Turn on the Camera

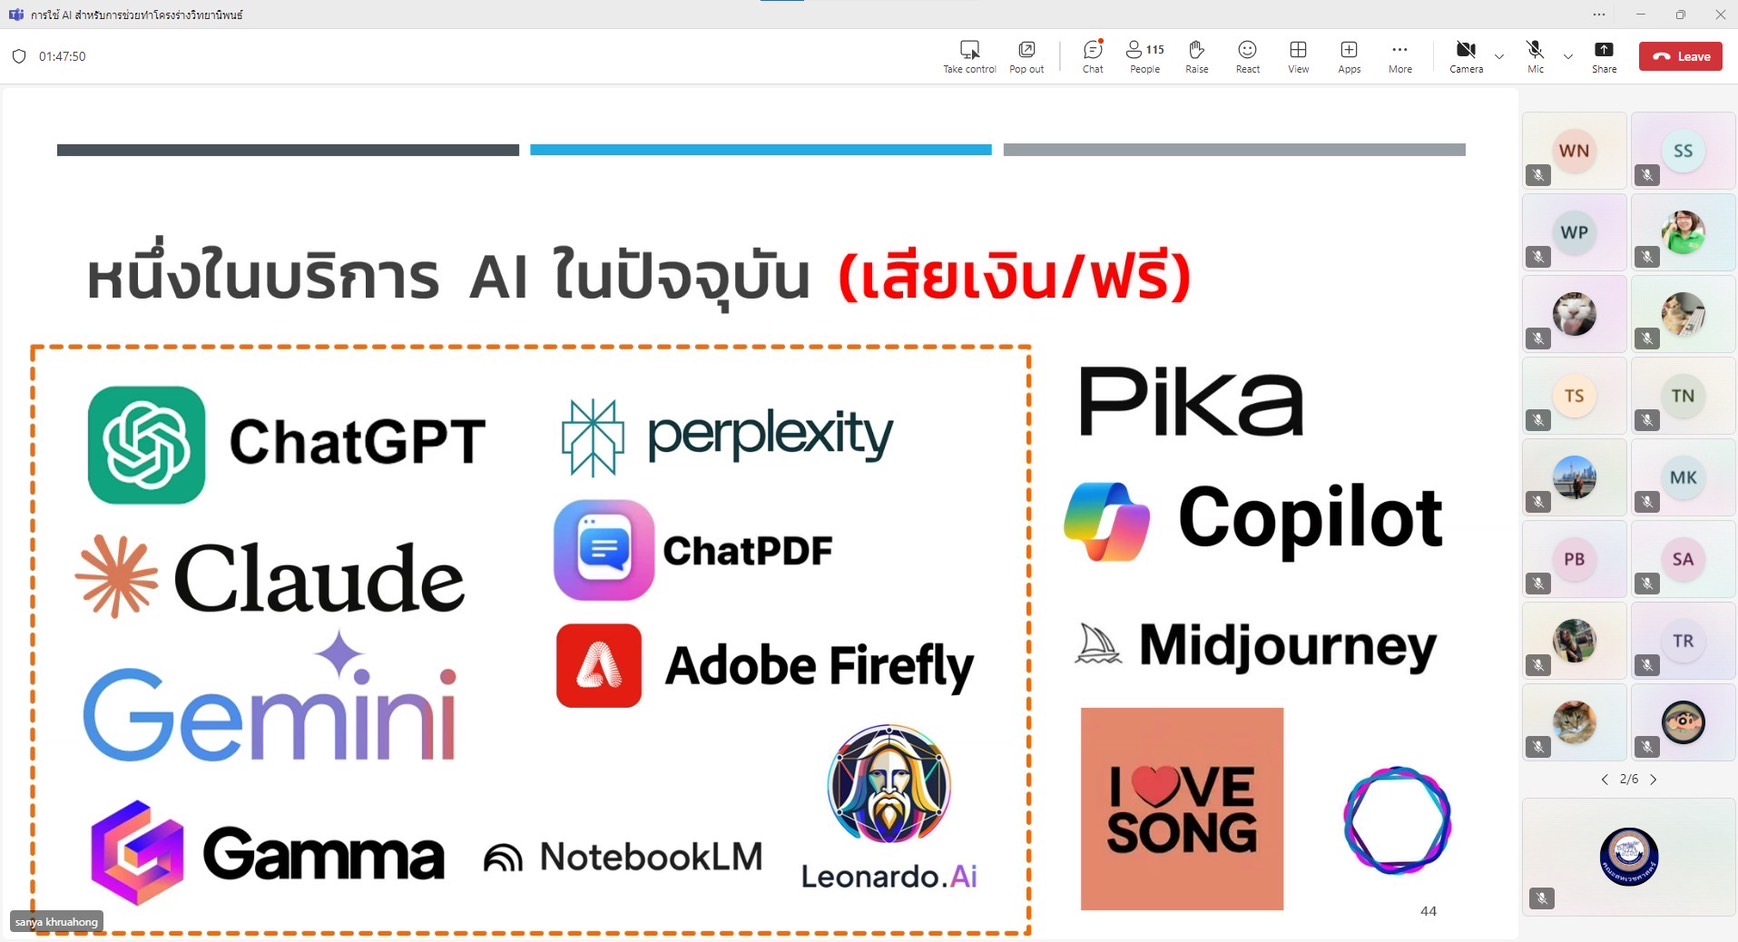[x=1466, y=57]
